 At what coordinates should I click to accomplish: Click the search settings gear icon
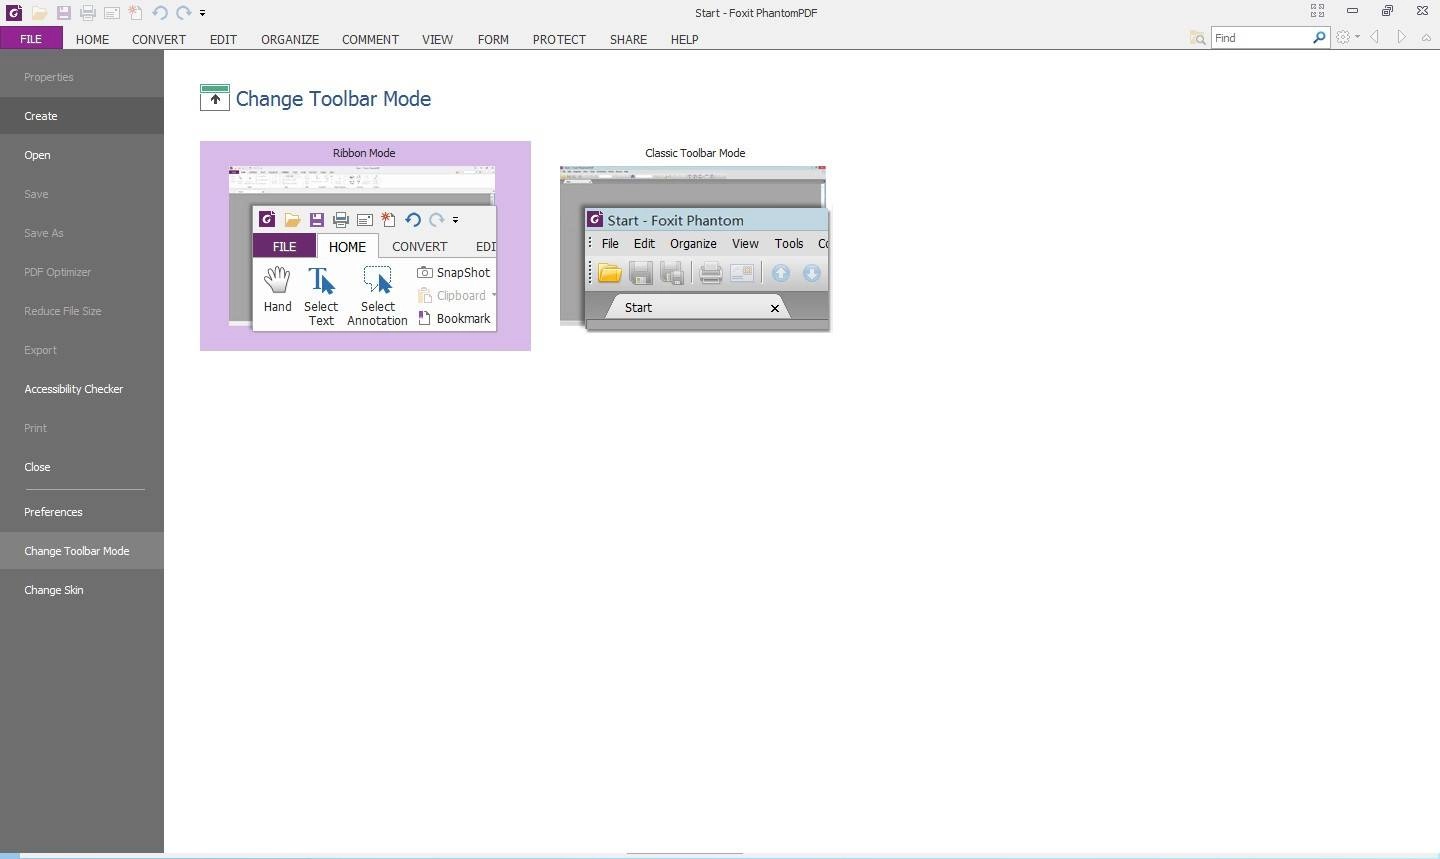click(1343, 37)
